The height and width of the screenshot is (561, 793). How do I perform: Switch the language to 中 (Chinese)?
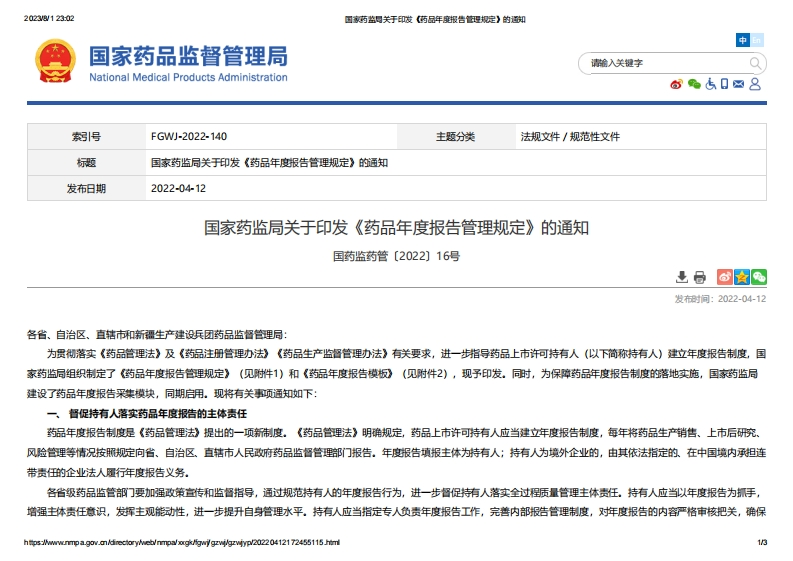743,40
